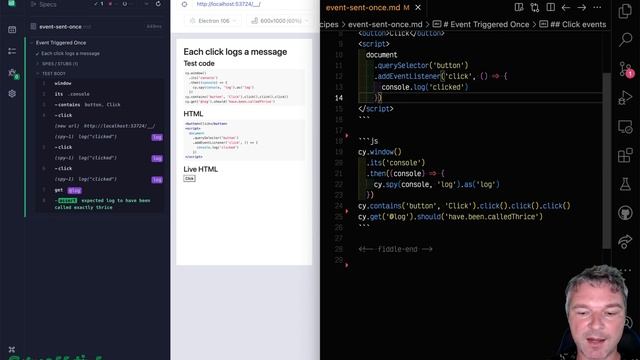The height and width of the screenshot is (360, 640).
Task: Open the Testing beaker icon
Action: pos(625,184)
